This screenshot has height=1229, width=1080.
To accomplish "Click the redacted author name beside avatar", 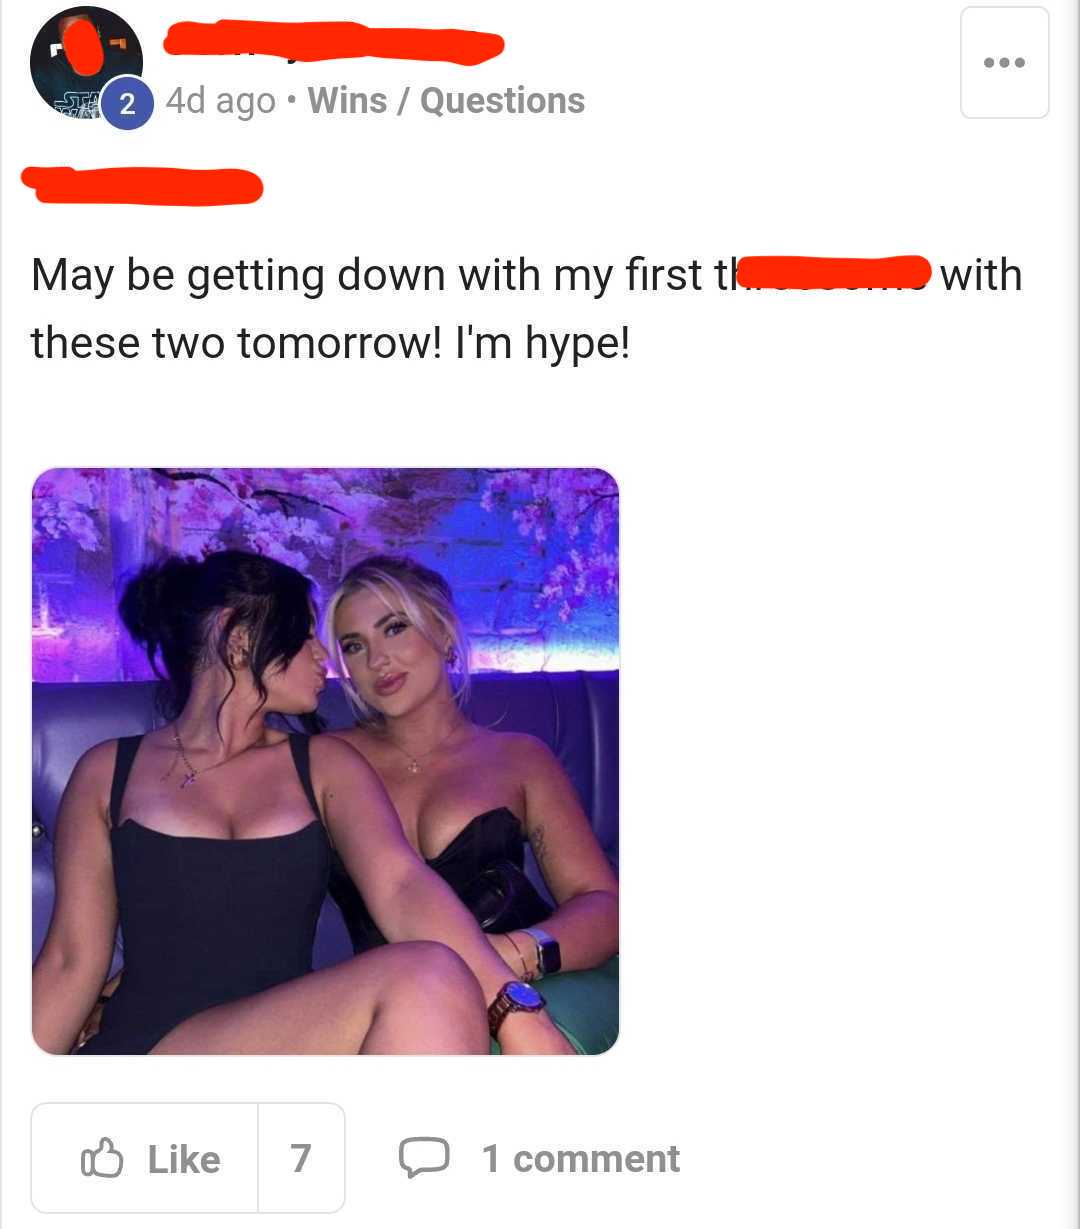I will [333, 44].
